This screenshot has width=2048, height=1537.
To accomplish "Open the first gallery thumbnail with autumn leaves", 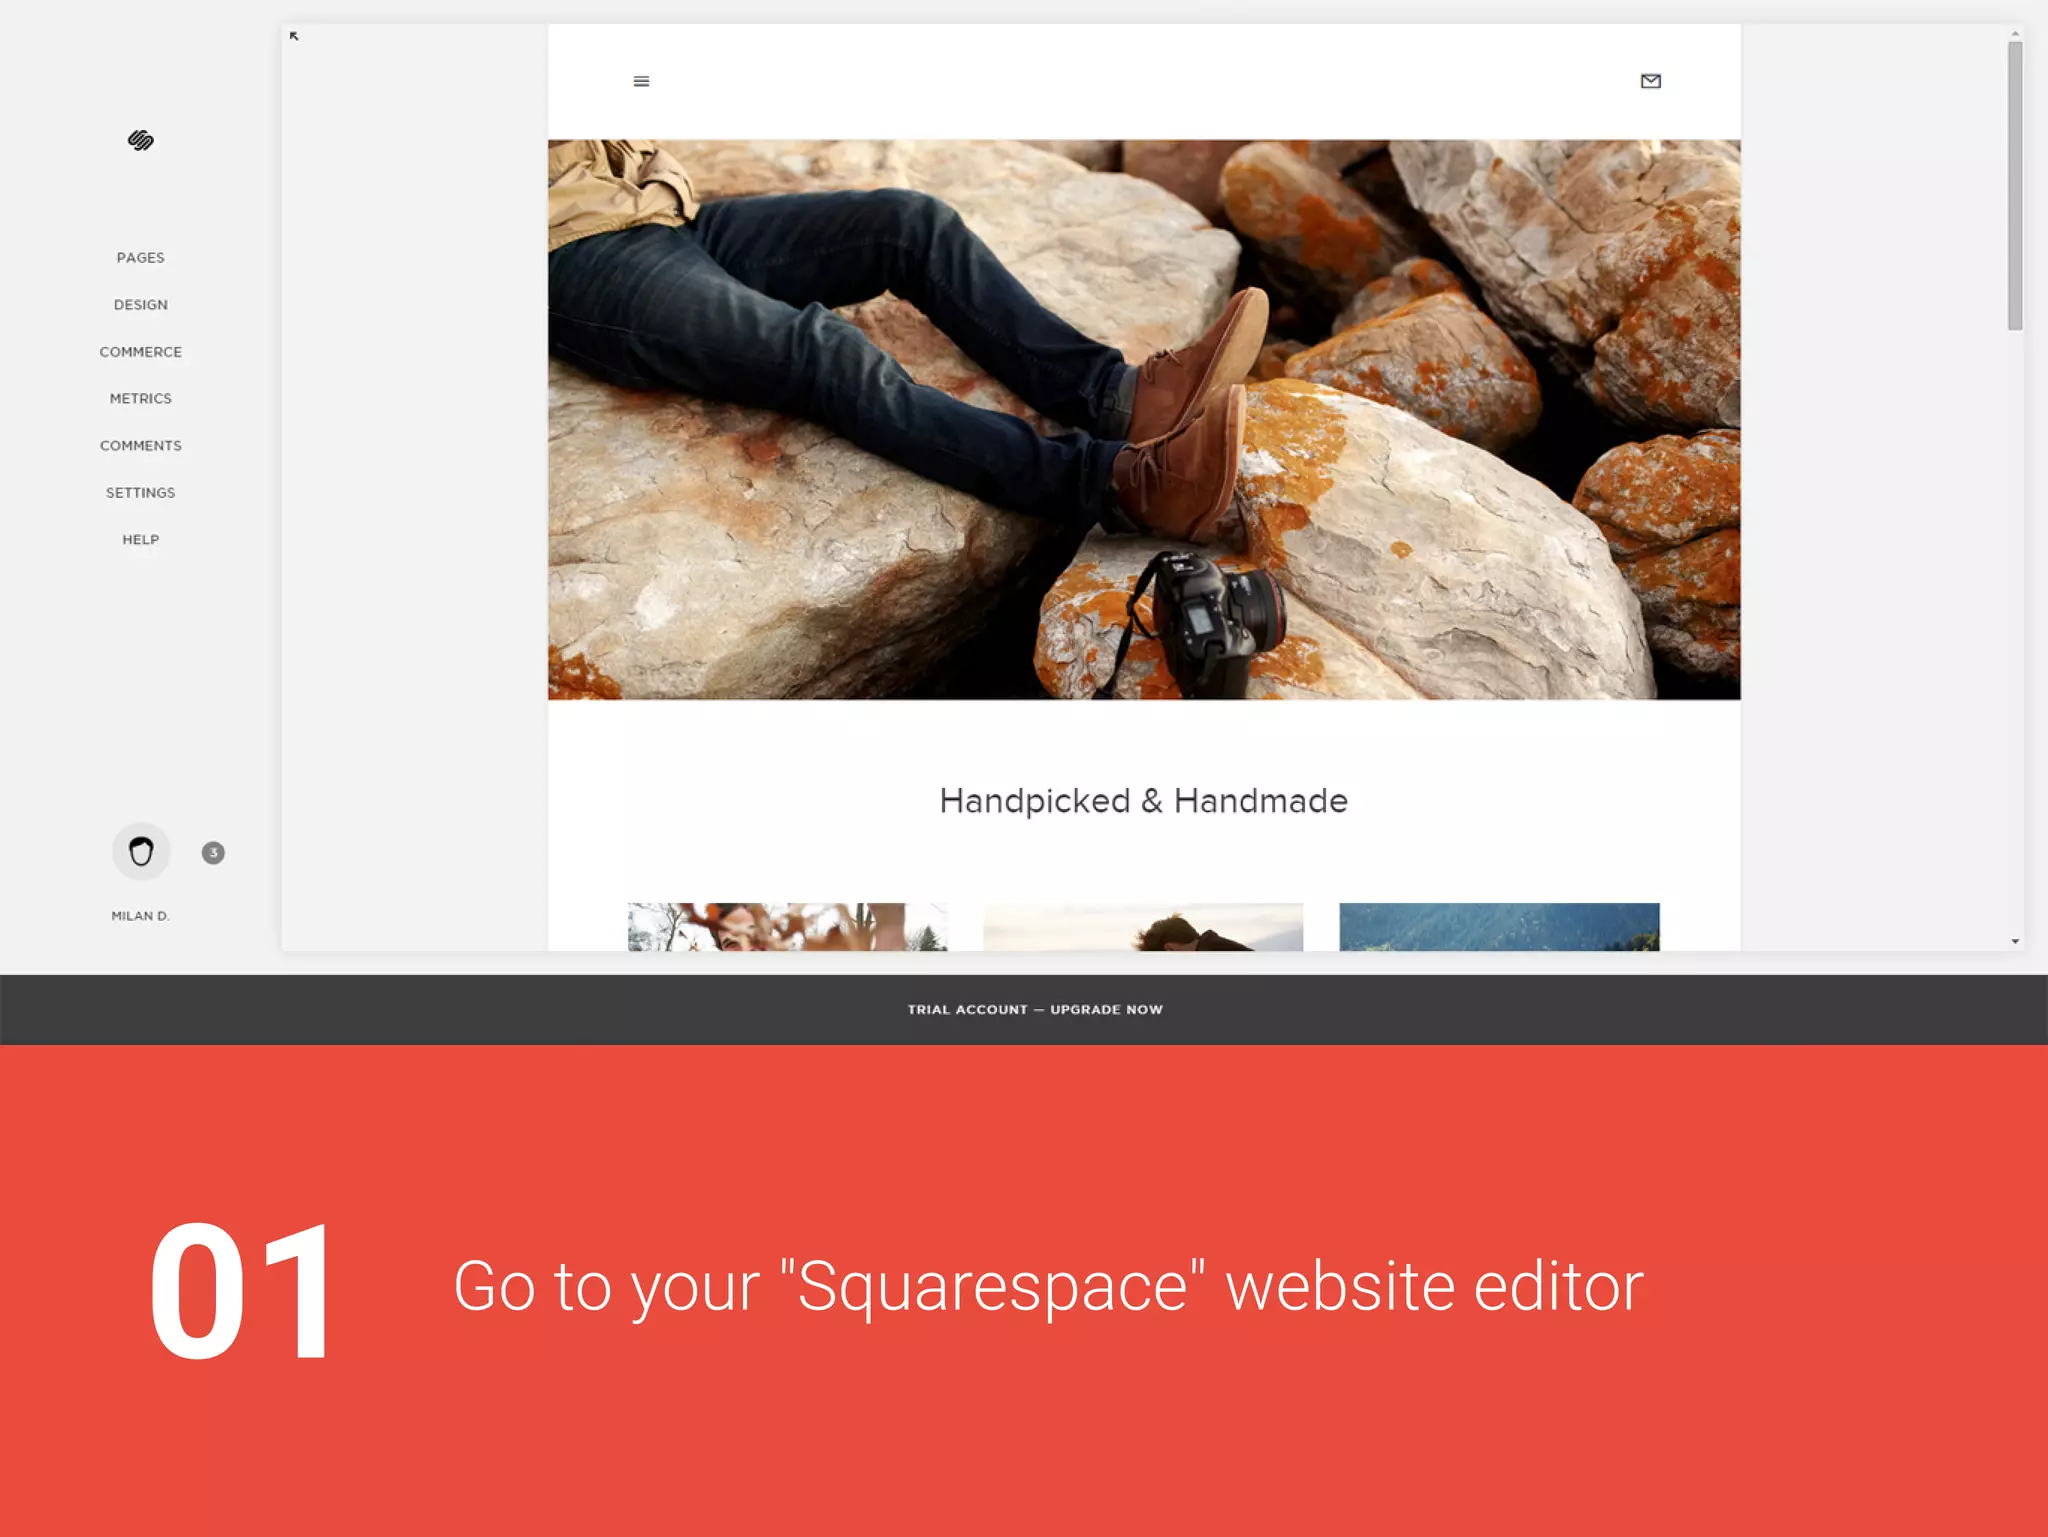I will [788, 927].
